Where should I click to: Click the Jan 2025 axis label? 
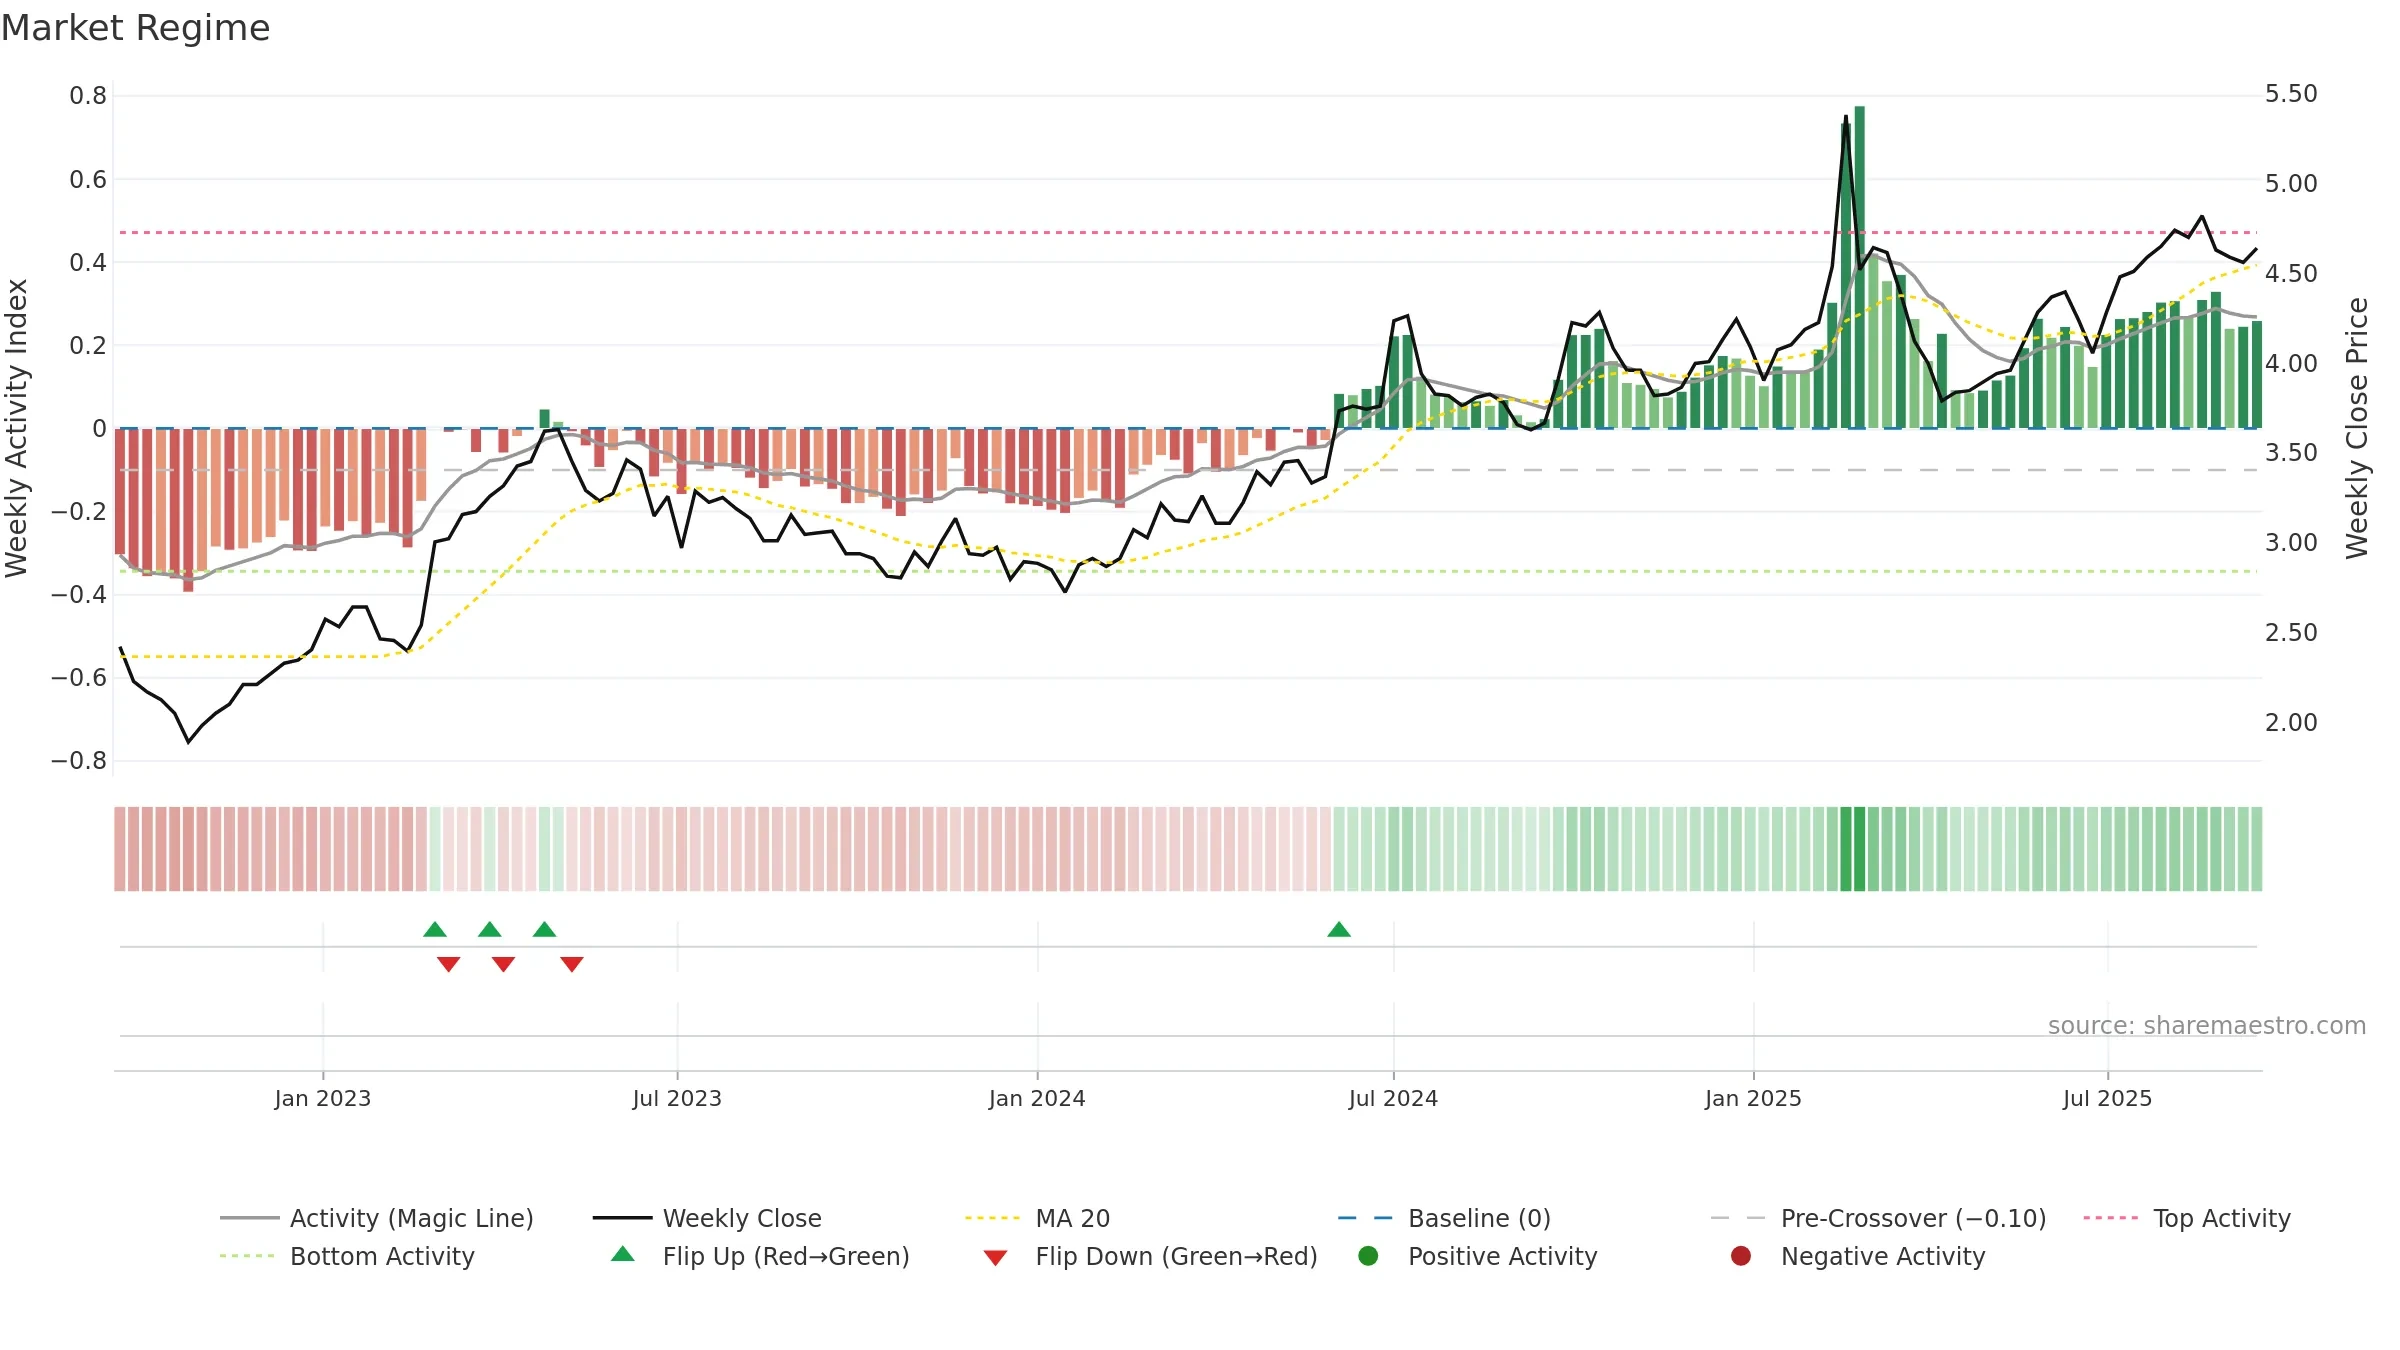pos(1753,1098)
